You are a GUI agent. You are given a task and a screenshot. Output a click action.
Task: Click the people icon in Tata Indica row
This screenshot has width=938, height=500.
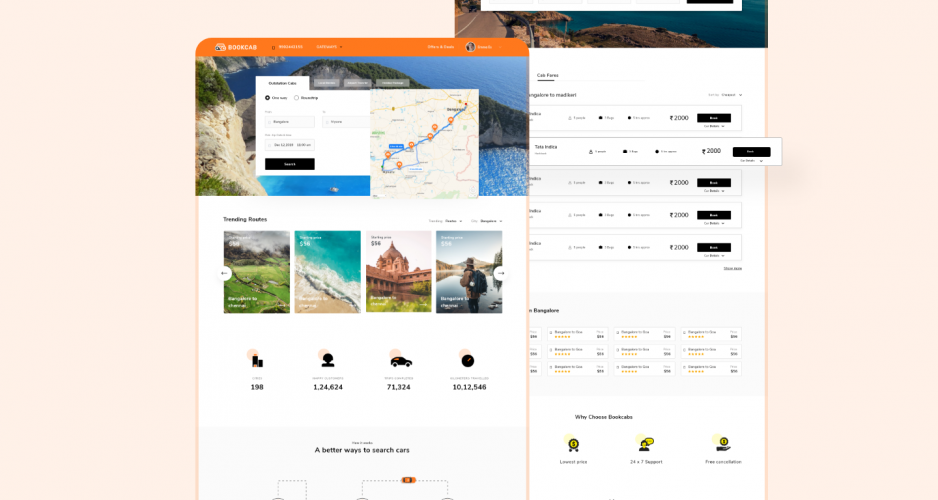click(x=590, y=152)
